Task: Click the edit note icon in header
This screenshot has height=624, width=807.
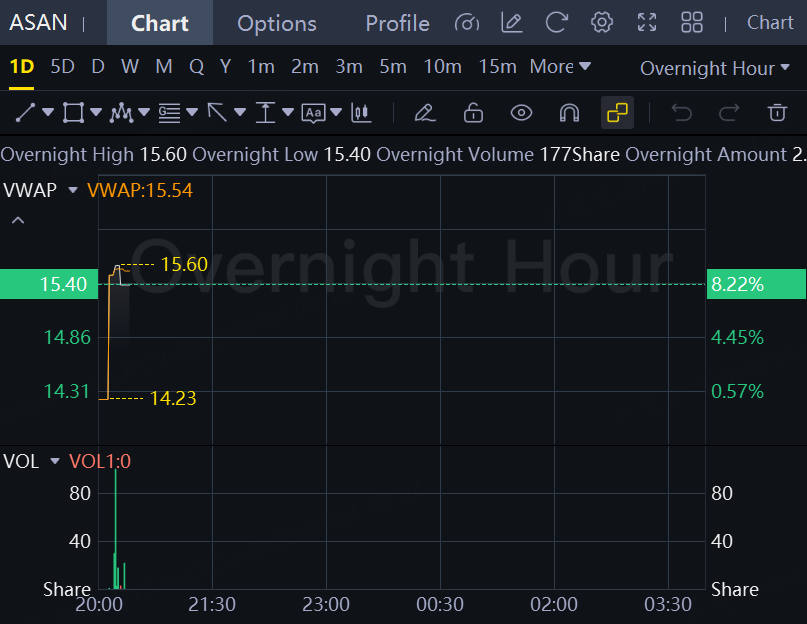Action: point(512,23)
